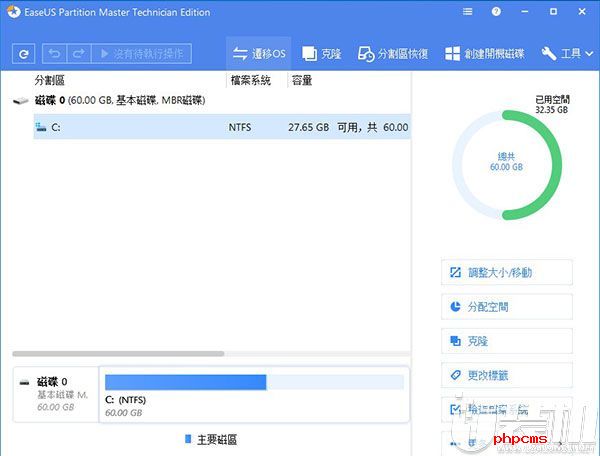Click the 總共 60.00 GB chart label
Image resolution: width=600 pixels, height=456 pixels.
(x=506, y=162)
